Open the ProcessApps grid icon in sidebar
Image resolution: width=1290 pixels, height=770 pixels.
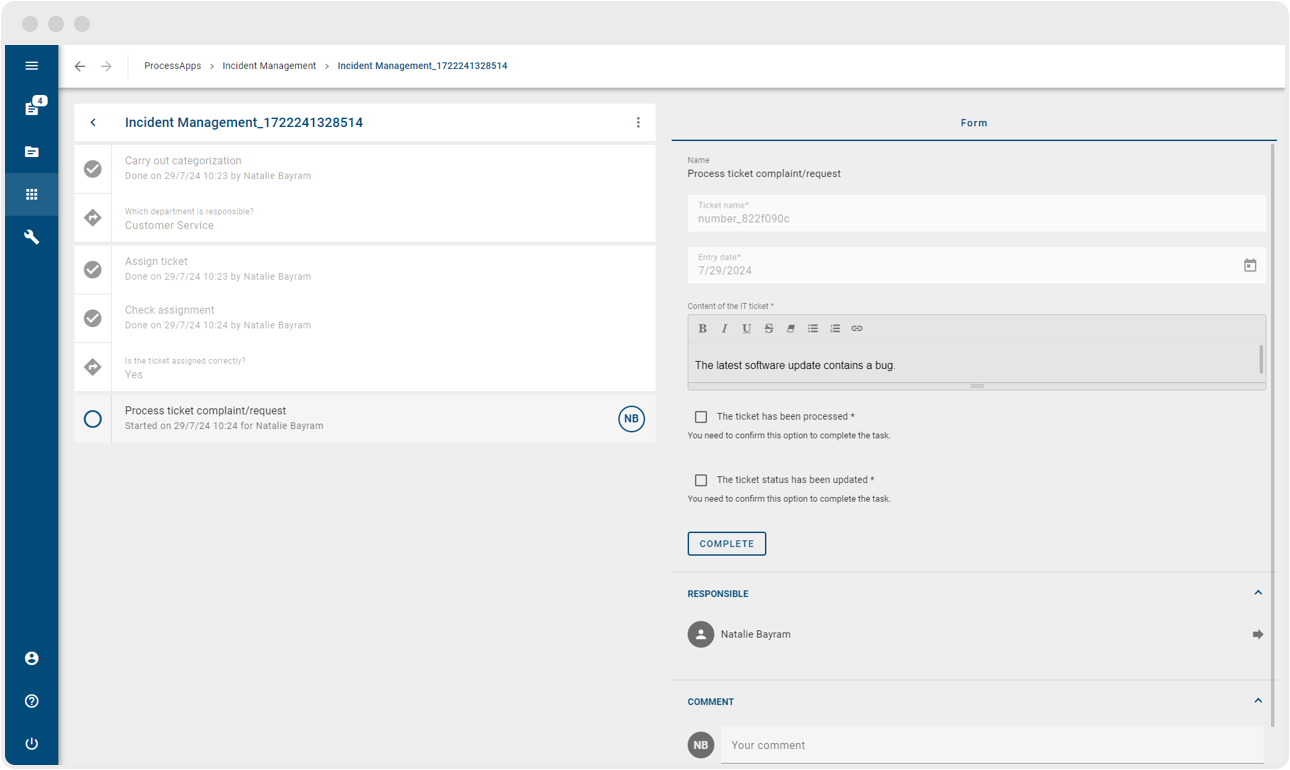coord(32,195)
